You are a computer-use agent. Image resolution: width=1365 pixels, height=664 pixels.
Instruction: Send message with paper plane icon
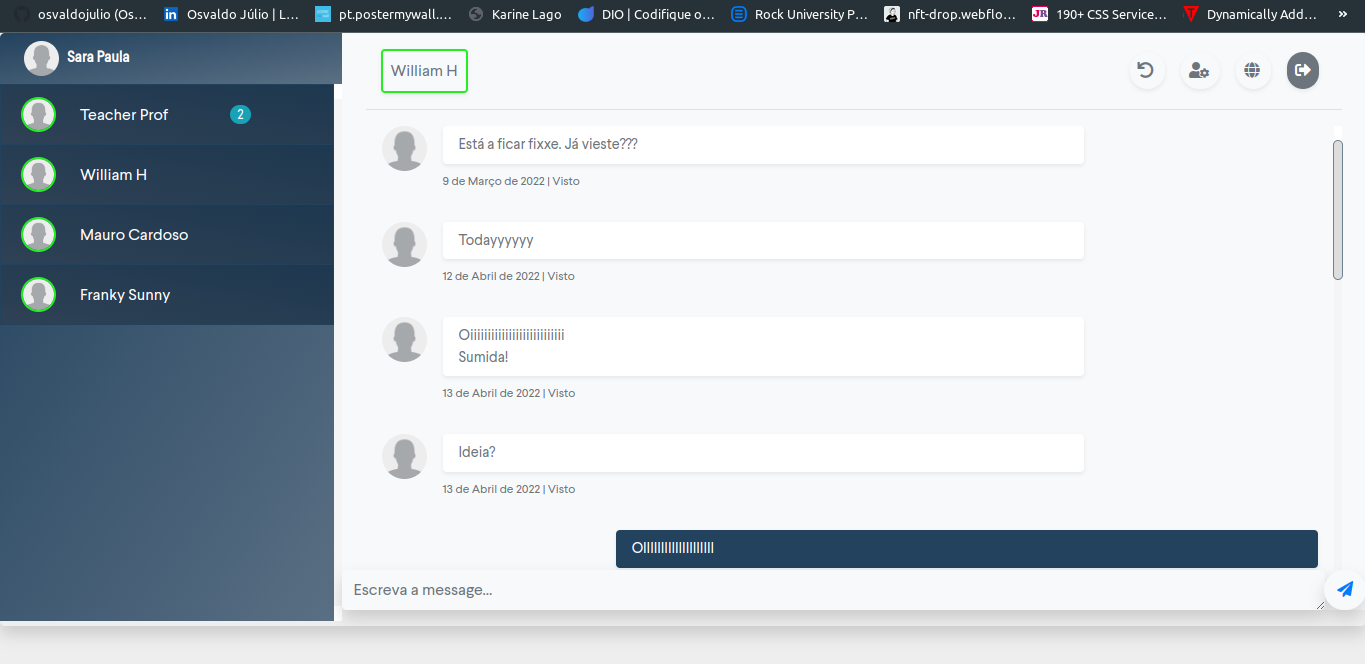1344,589
